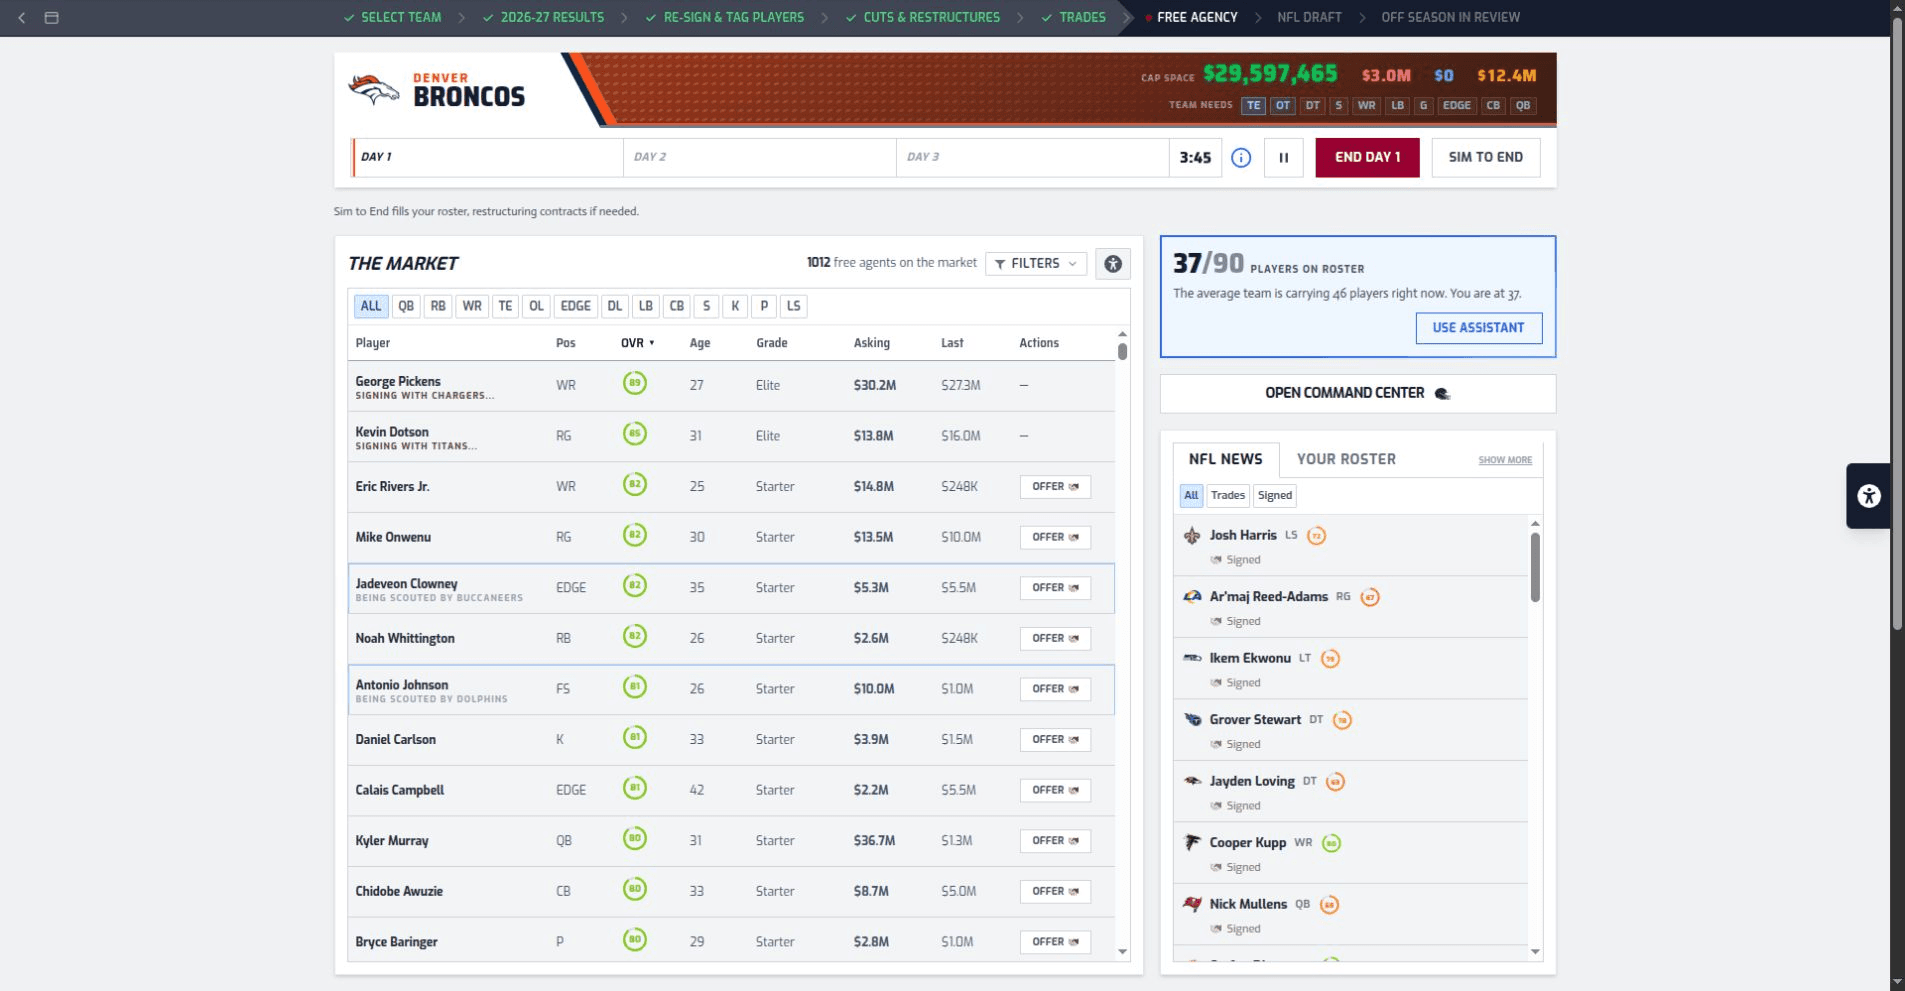
Task: Pause the free agency timer
Action: tap(1284, 158)
